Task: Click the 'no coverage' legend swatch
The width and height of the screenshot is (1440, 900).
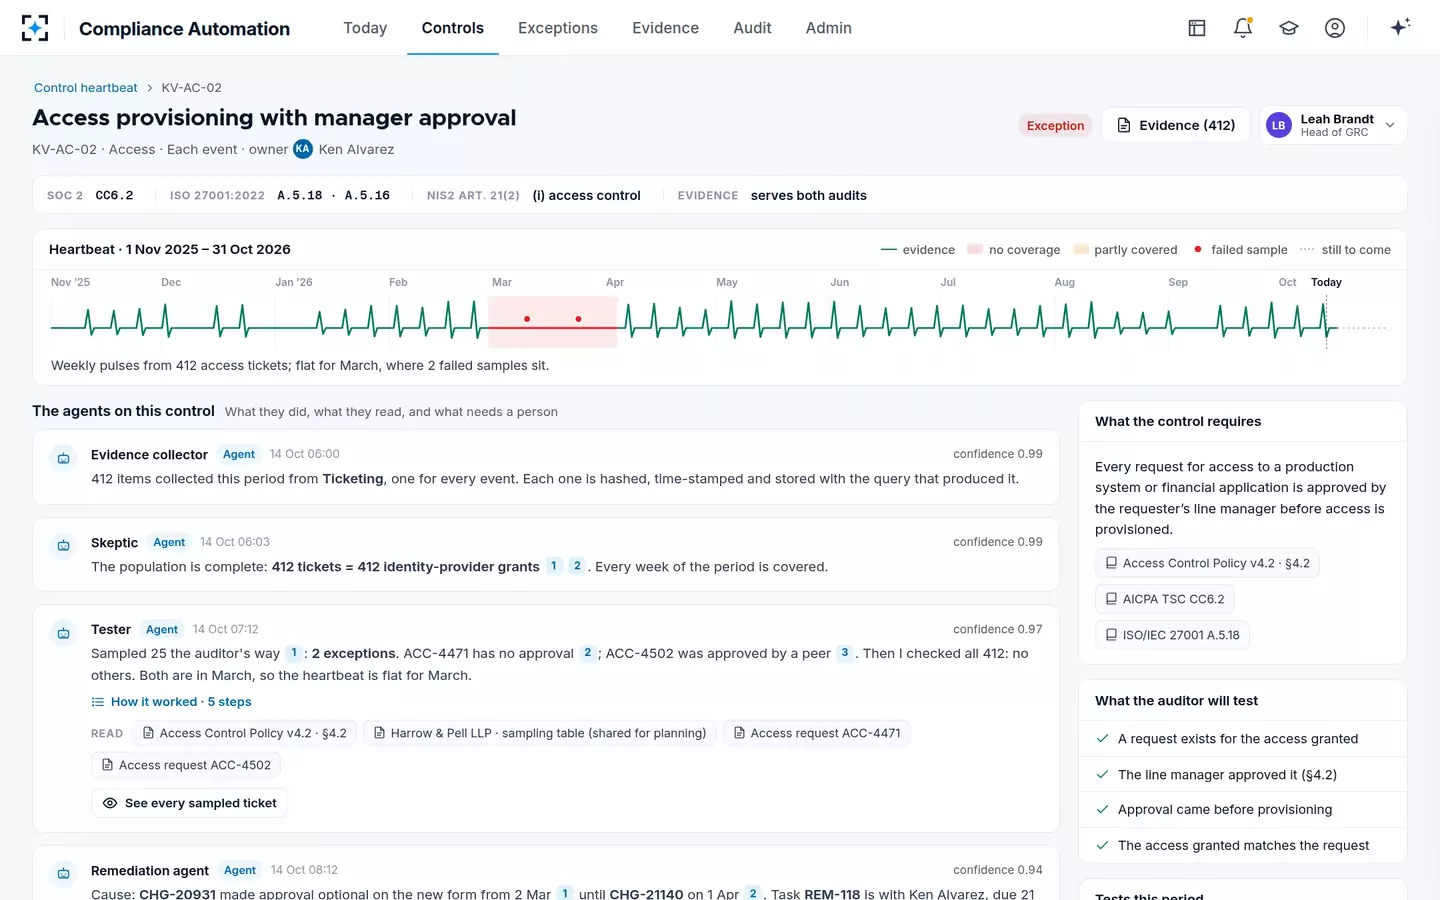Action: [975, 250]
